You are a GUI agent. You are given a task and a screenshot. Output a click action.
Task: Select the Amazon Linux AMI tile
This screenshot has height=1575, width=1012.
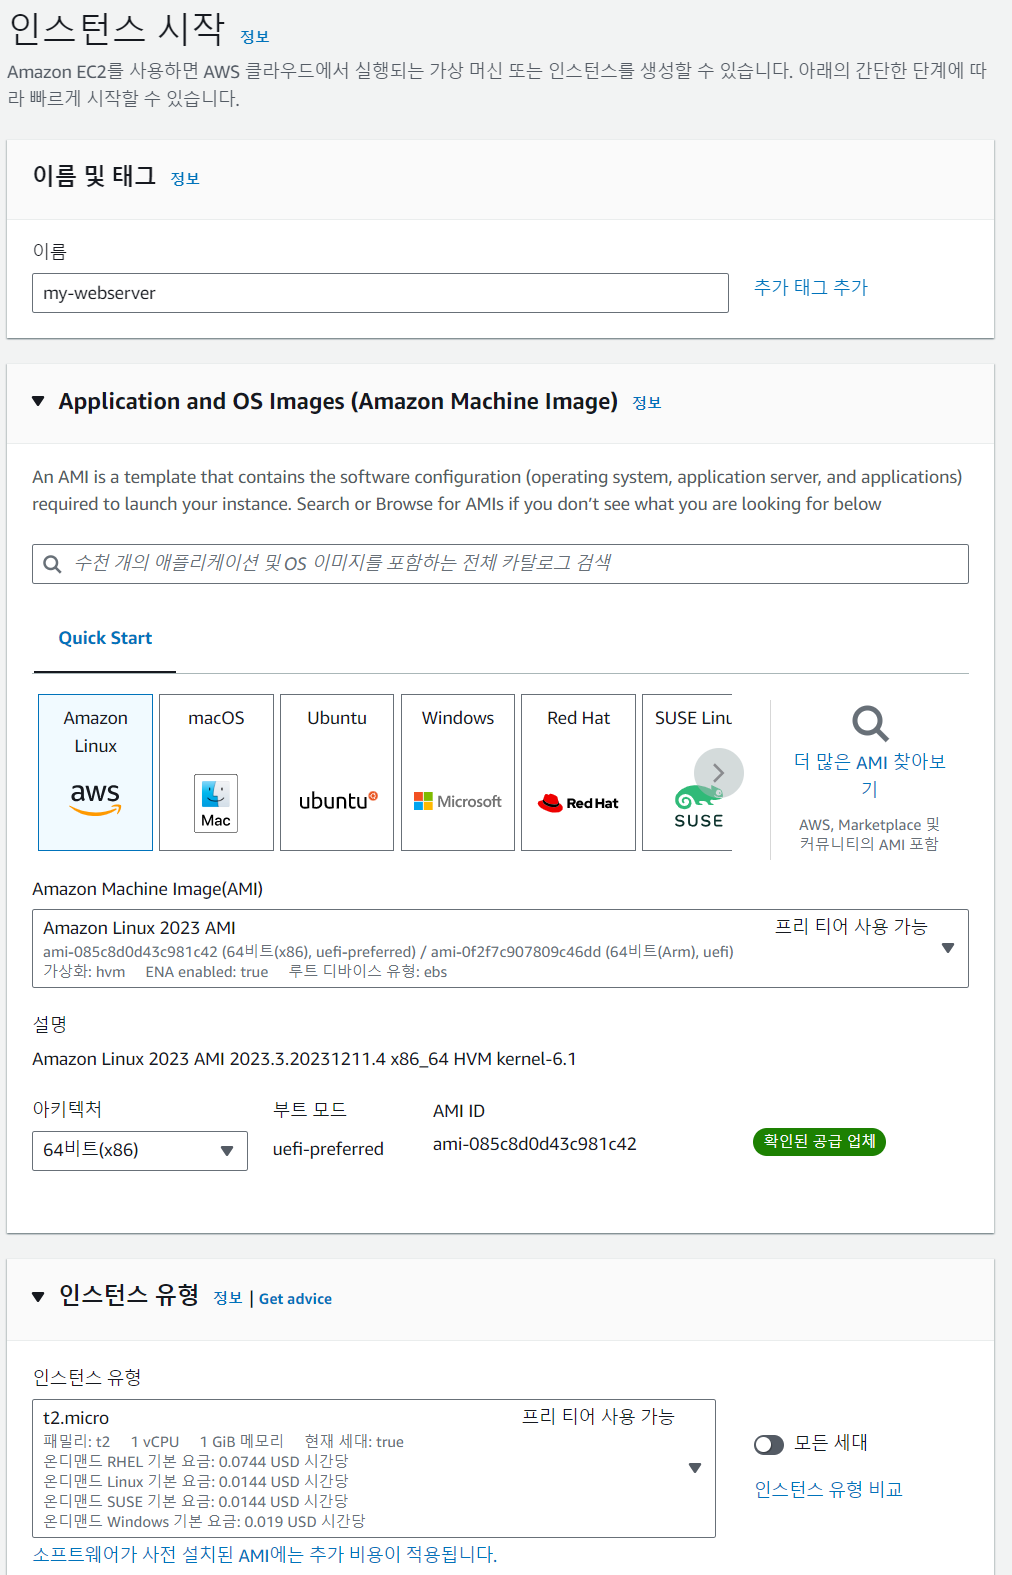click(95, 772)
